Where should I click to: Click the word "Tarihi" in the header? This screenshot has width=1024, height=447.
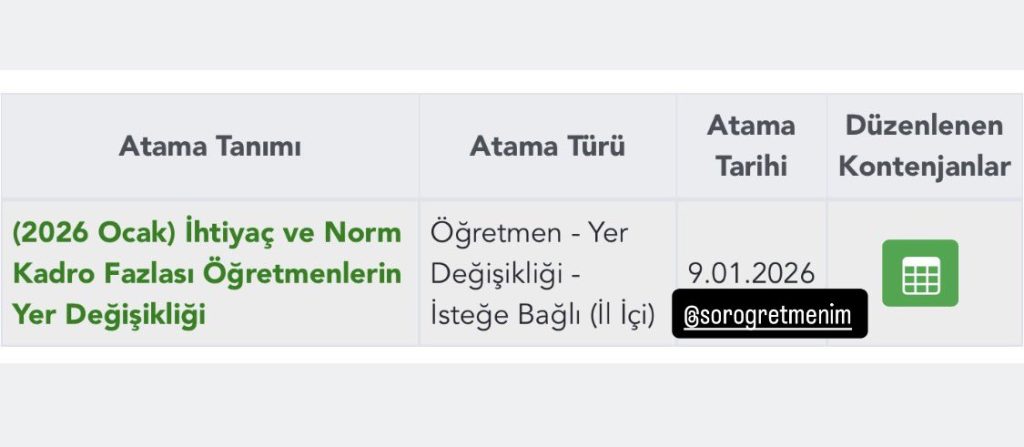751,166
